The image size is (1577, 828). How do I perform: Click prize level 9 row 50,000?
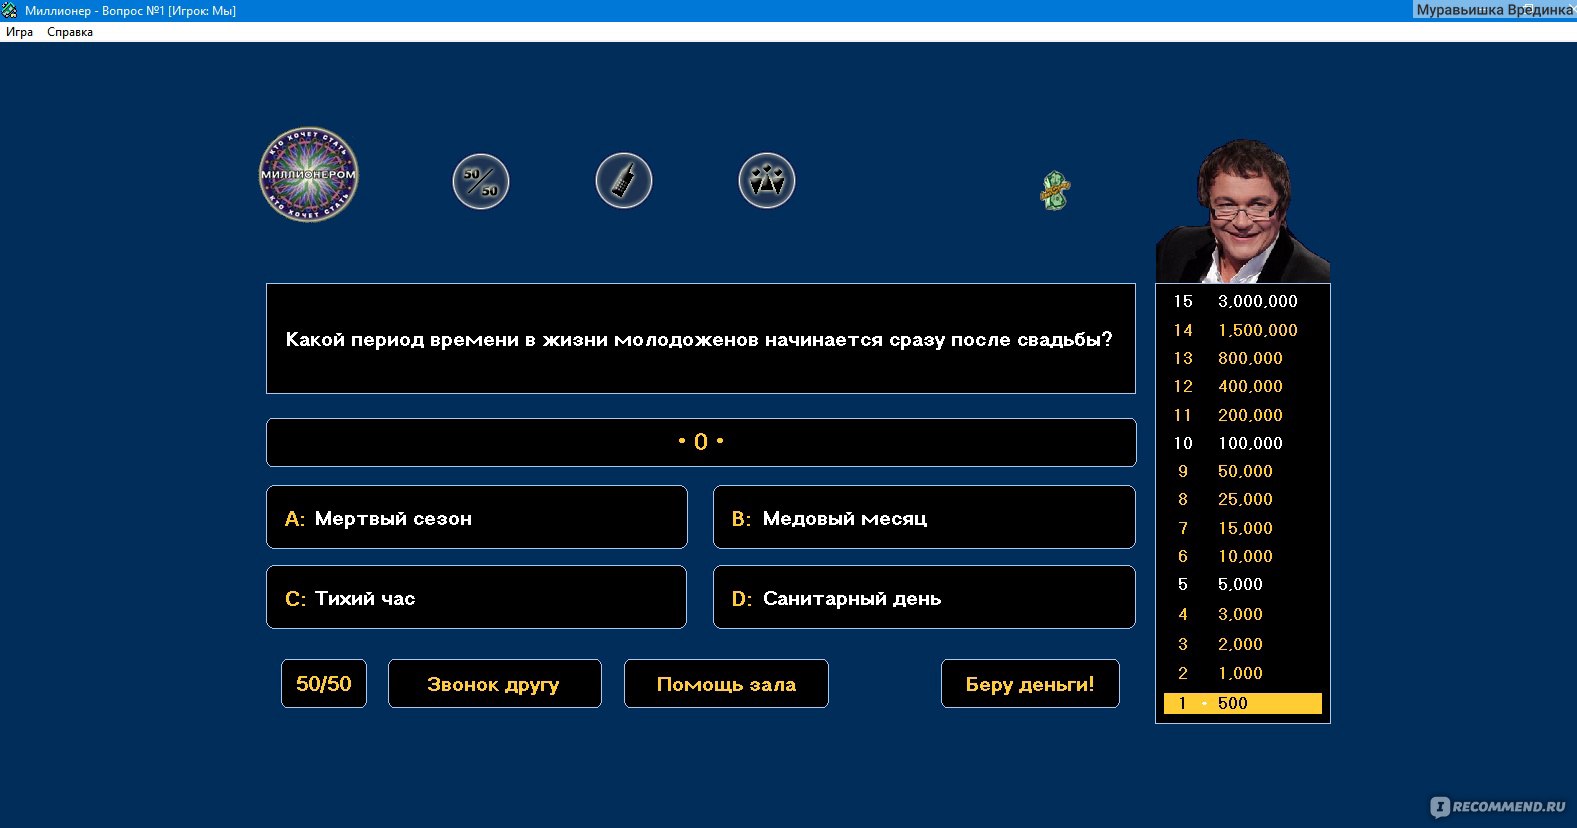(1242, 471)
